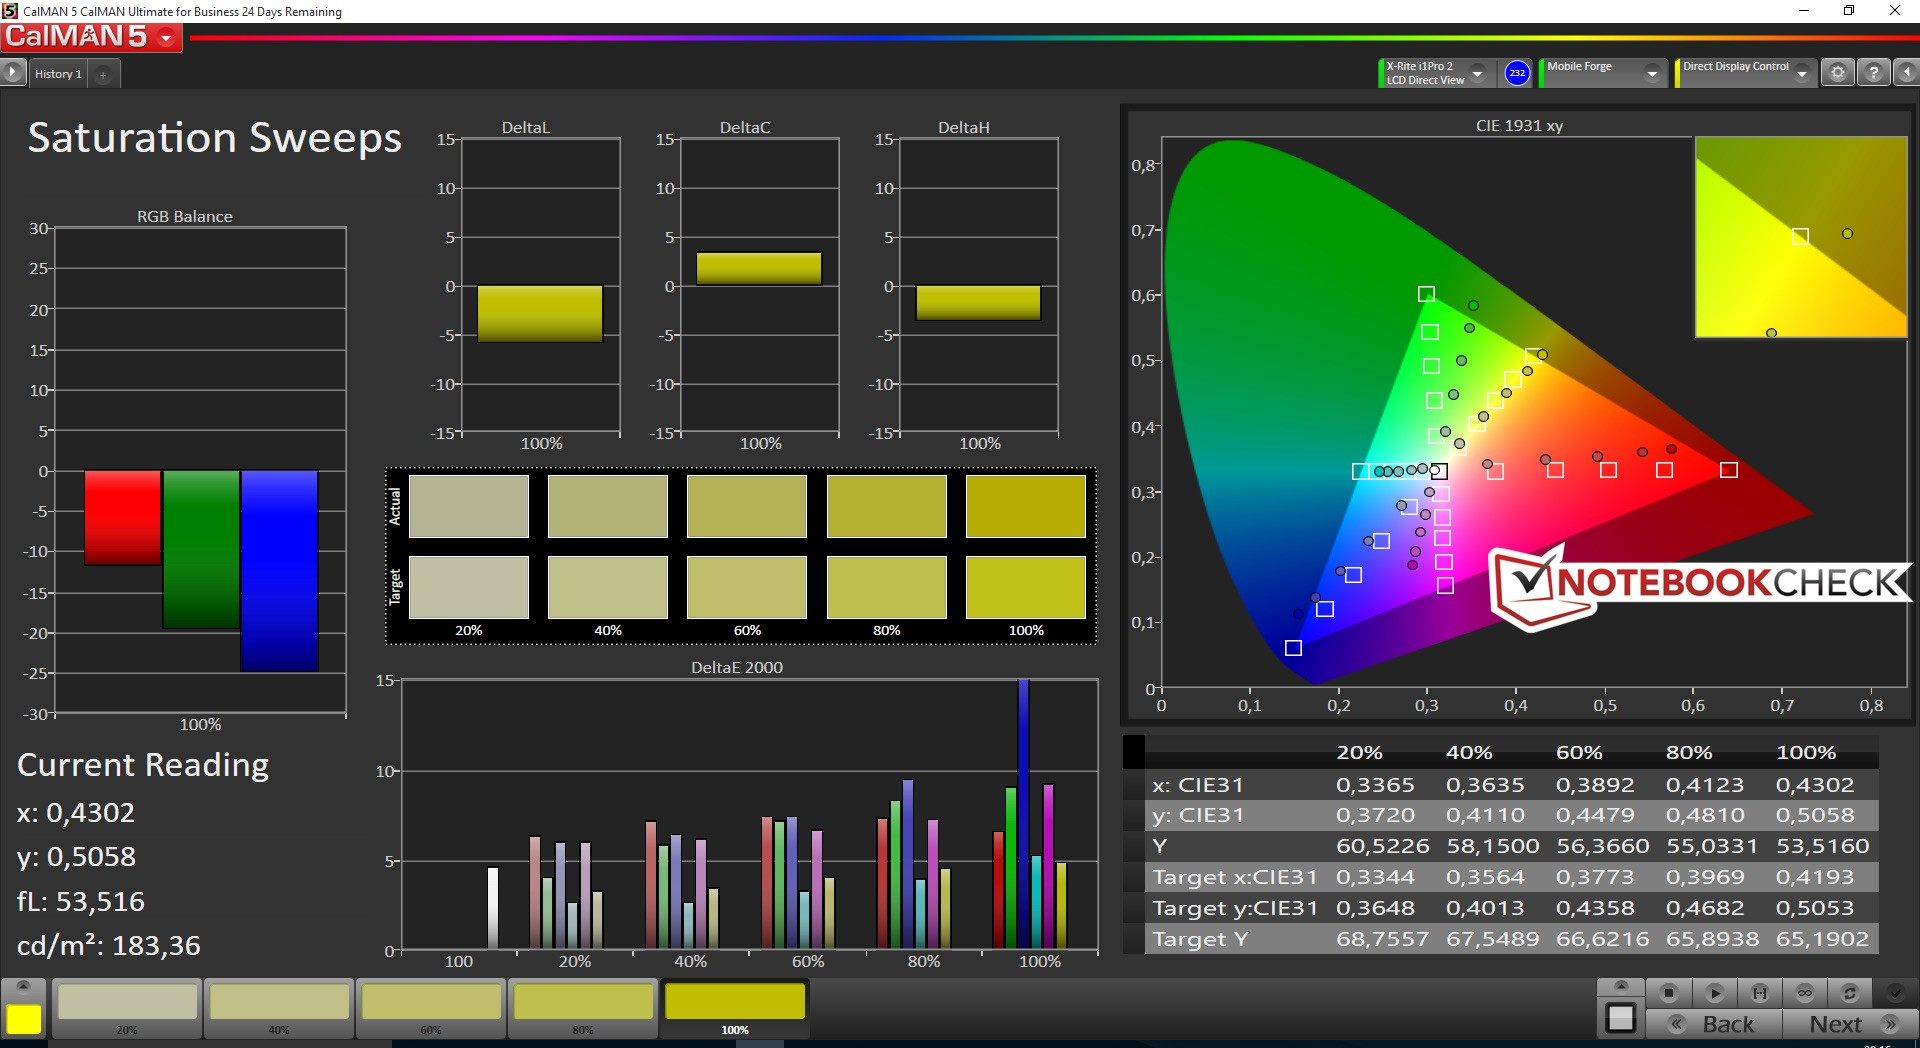This screenshot has width=1920, height=1048.
Task: Add a new history tab with plus
Action: click(x=103, y=74)
